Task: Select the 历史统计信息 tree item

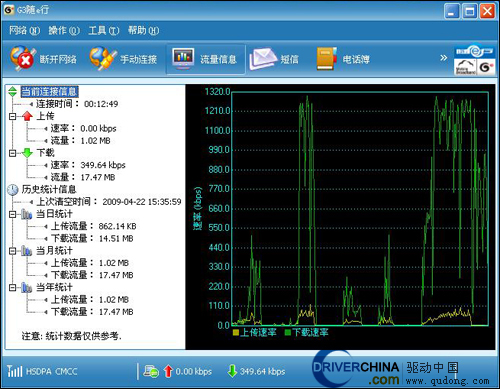Action: tap(49, 189)
